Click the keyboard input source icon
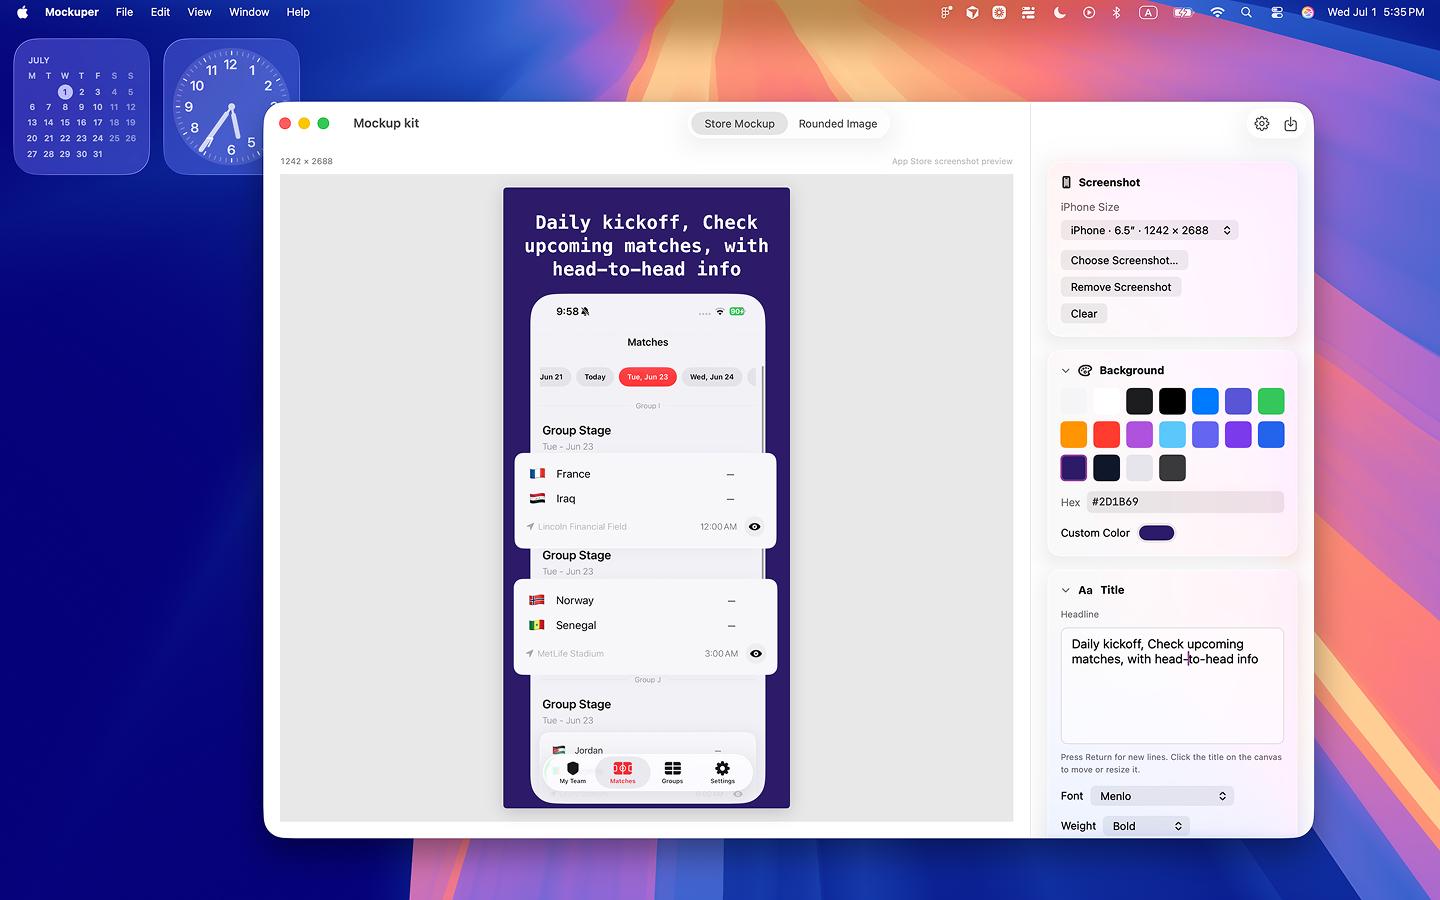Image resolution: width=1440 pixels, height=900 pixels. [x=1148, y=12]
